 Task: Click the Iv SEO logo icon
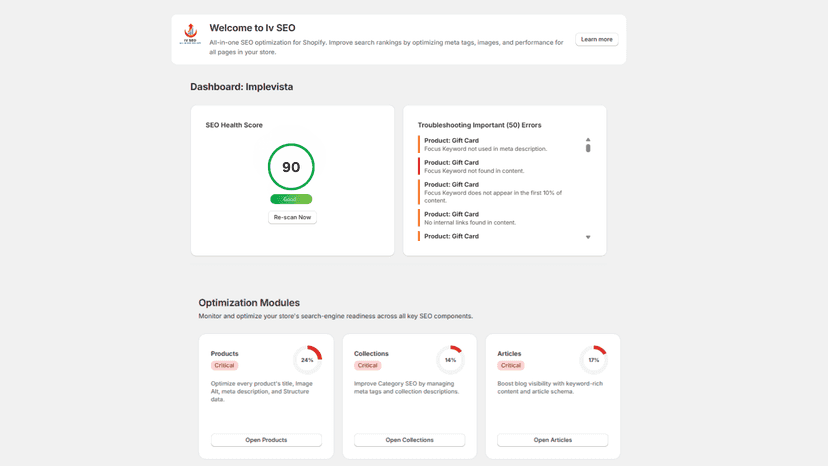190,34
